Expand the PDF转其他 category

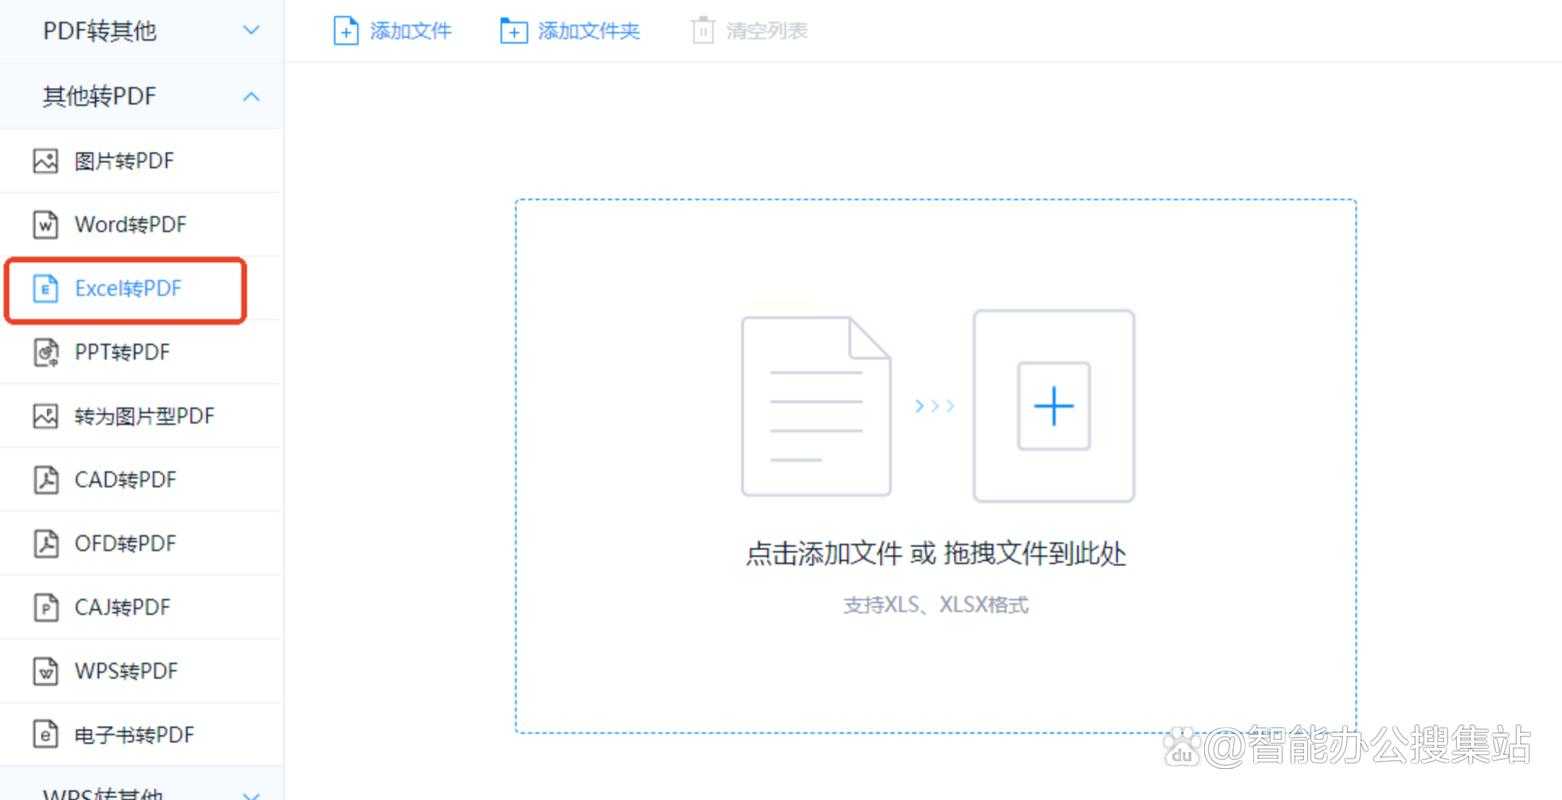(x=250, y=31)
